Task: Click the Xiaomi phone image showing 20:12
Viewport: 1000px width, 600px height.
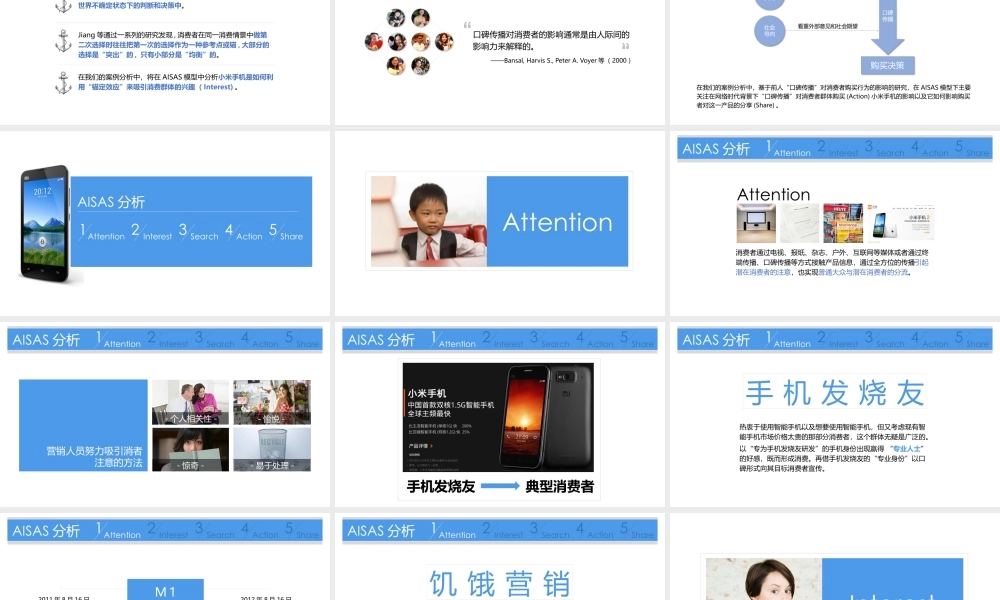Action: (x=44, y=224)
